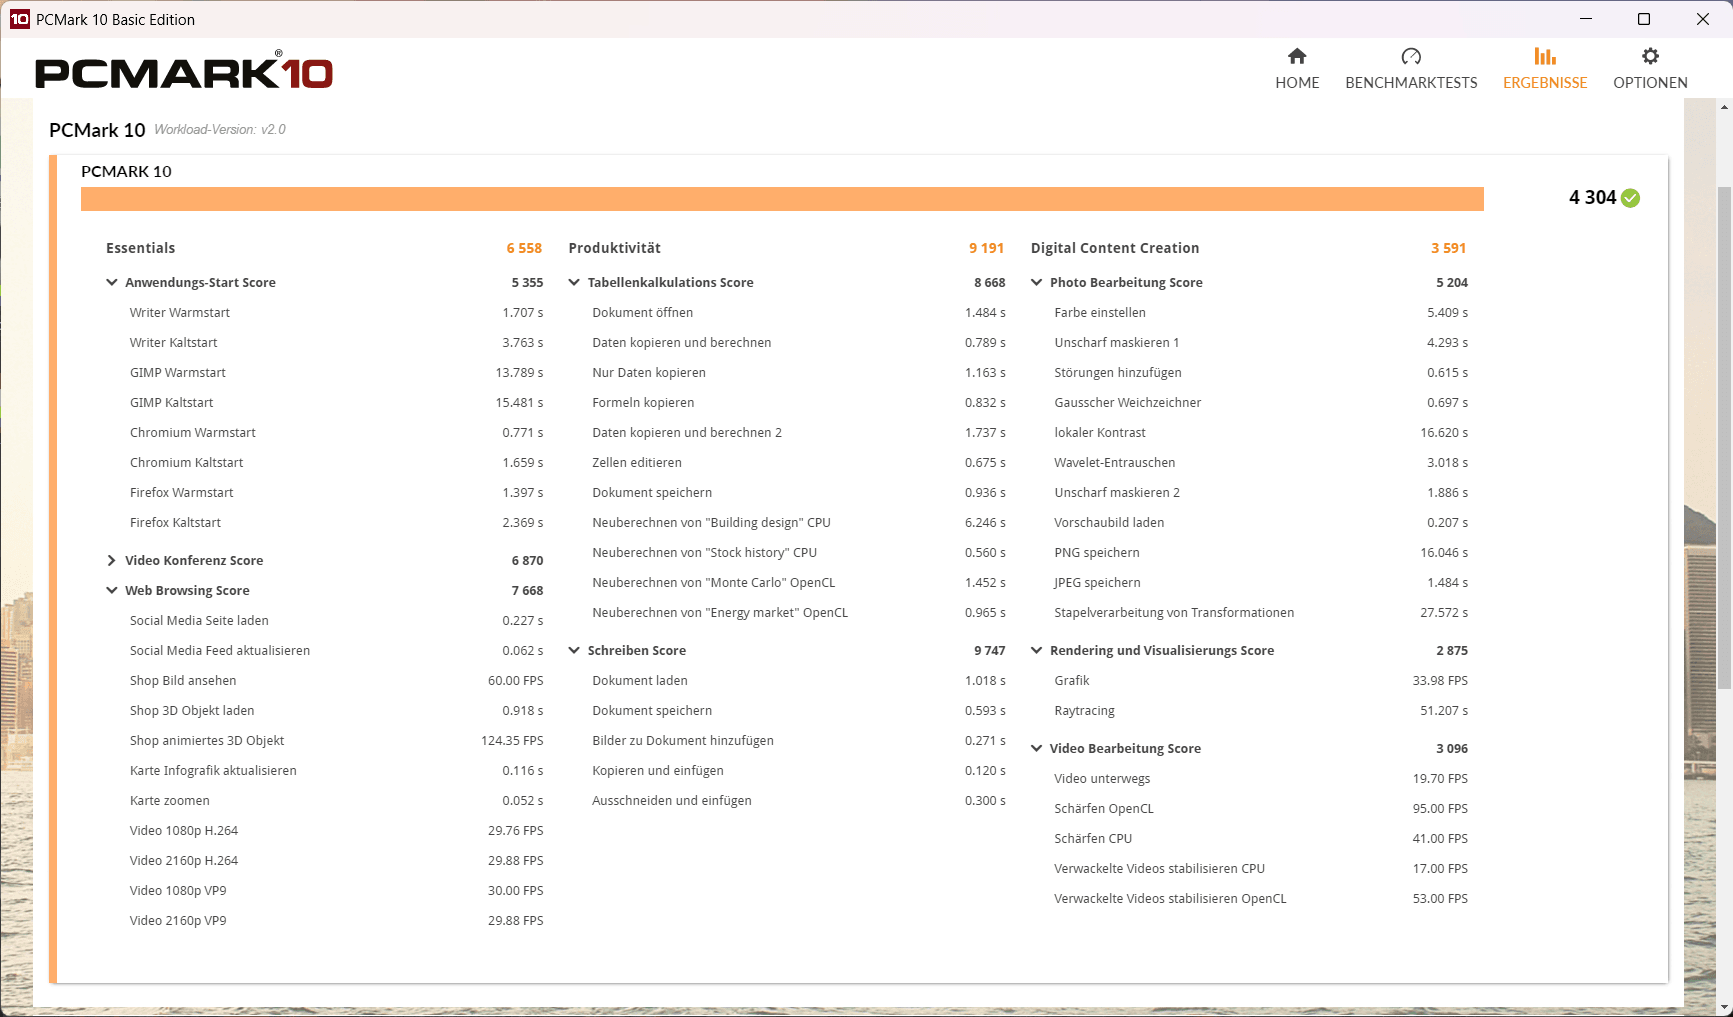Open Benchmarktests via the gauge icon
This screenshot has height=1017, width=1733.
(x=1411, y=56)
